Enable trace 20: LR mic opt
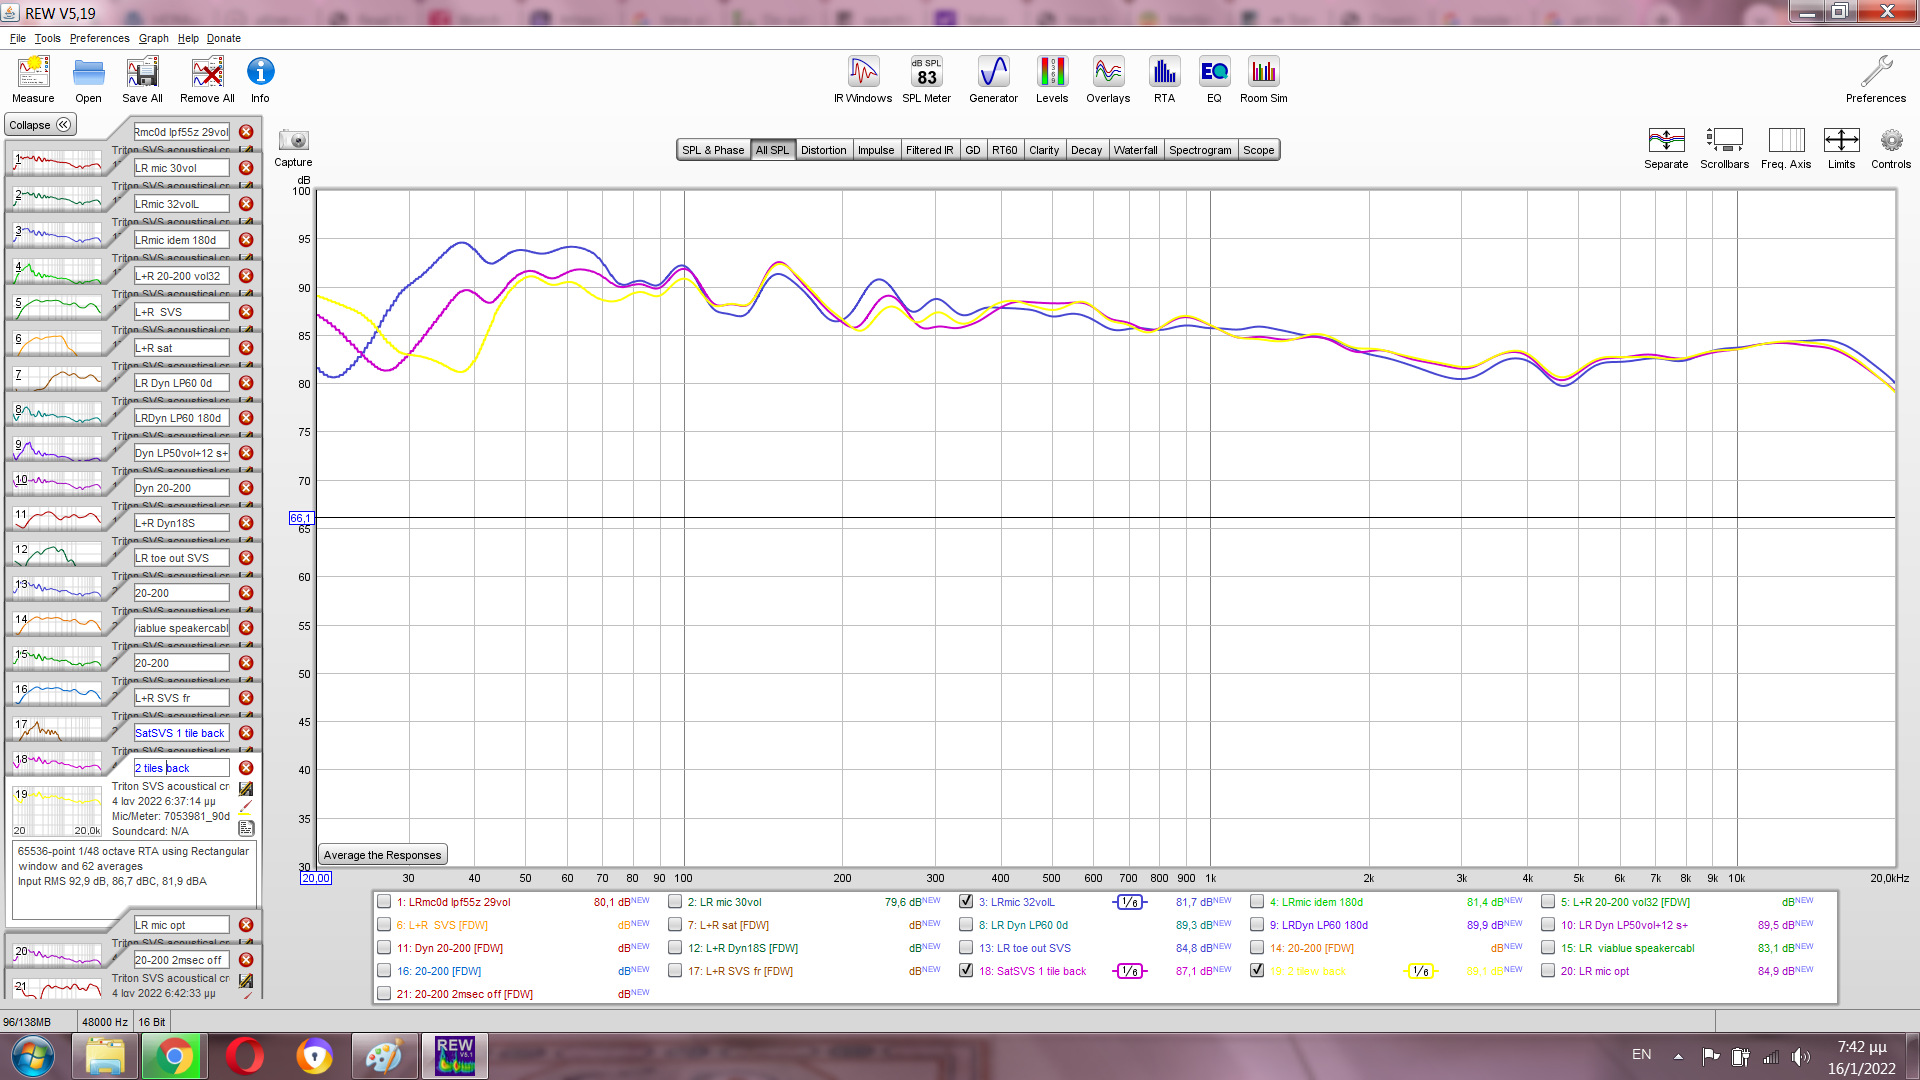1920x1080 pixels. pos(1548,971)
